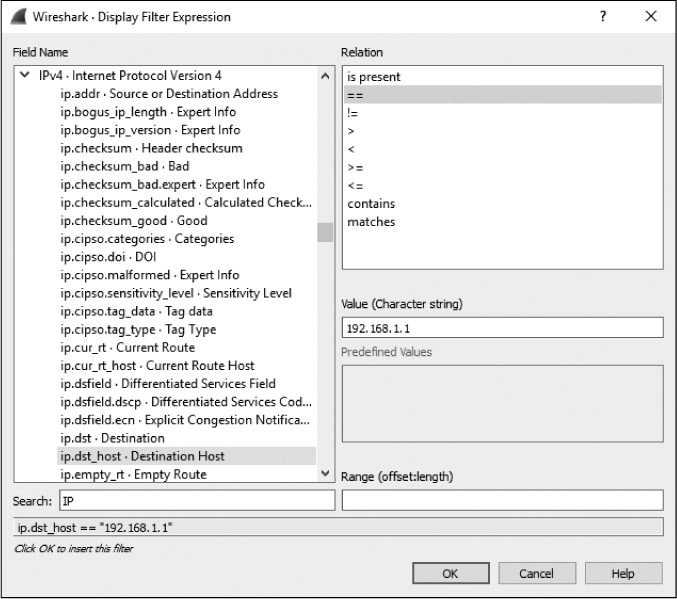677x599 pixels.
Task: Select ip.cipso.sensitivity_level Sensitivity Level field
Action: (x=176, y=293)
